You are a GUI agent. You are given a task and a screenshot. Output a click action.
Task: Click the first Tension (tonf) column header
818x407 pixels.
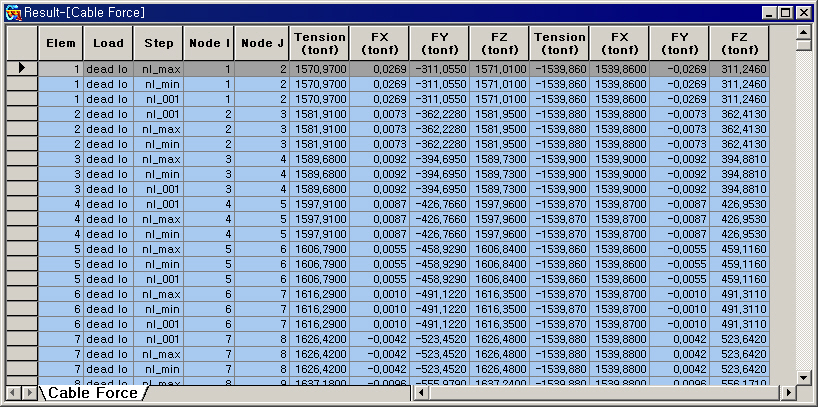(320, 43)
